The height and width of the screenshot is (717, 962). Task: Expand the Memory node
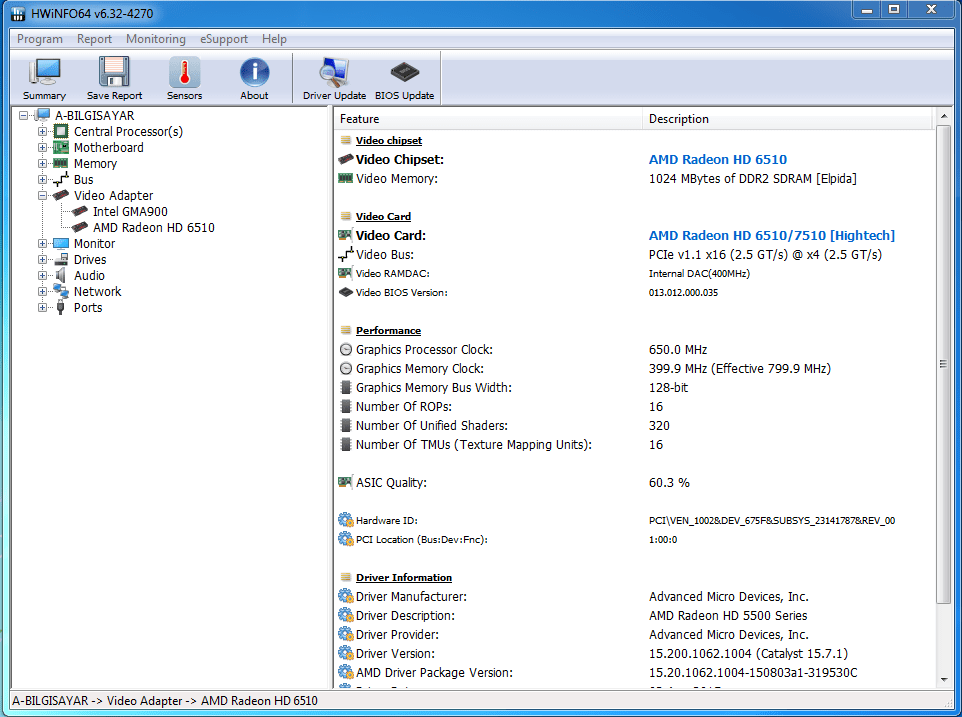(42, 163)
